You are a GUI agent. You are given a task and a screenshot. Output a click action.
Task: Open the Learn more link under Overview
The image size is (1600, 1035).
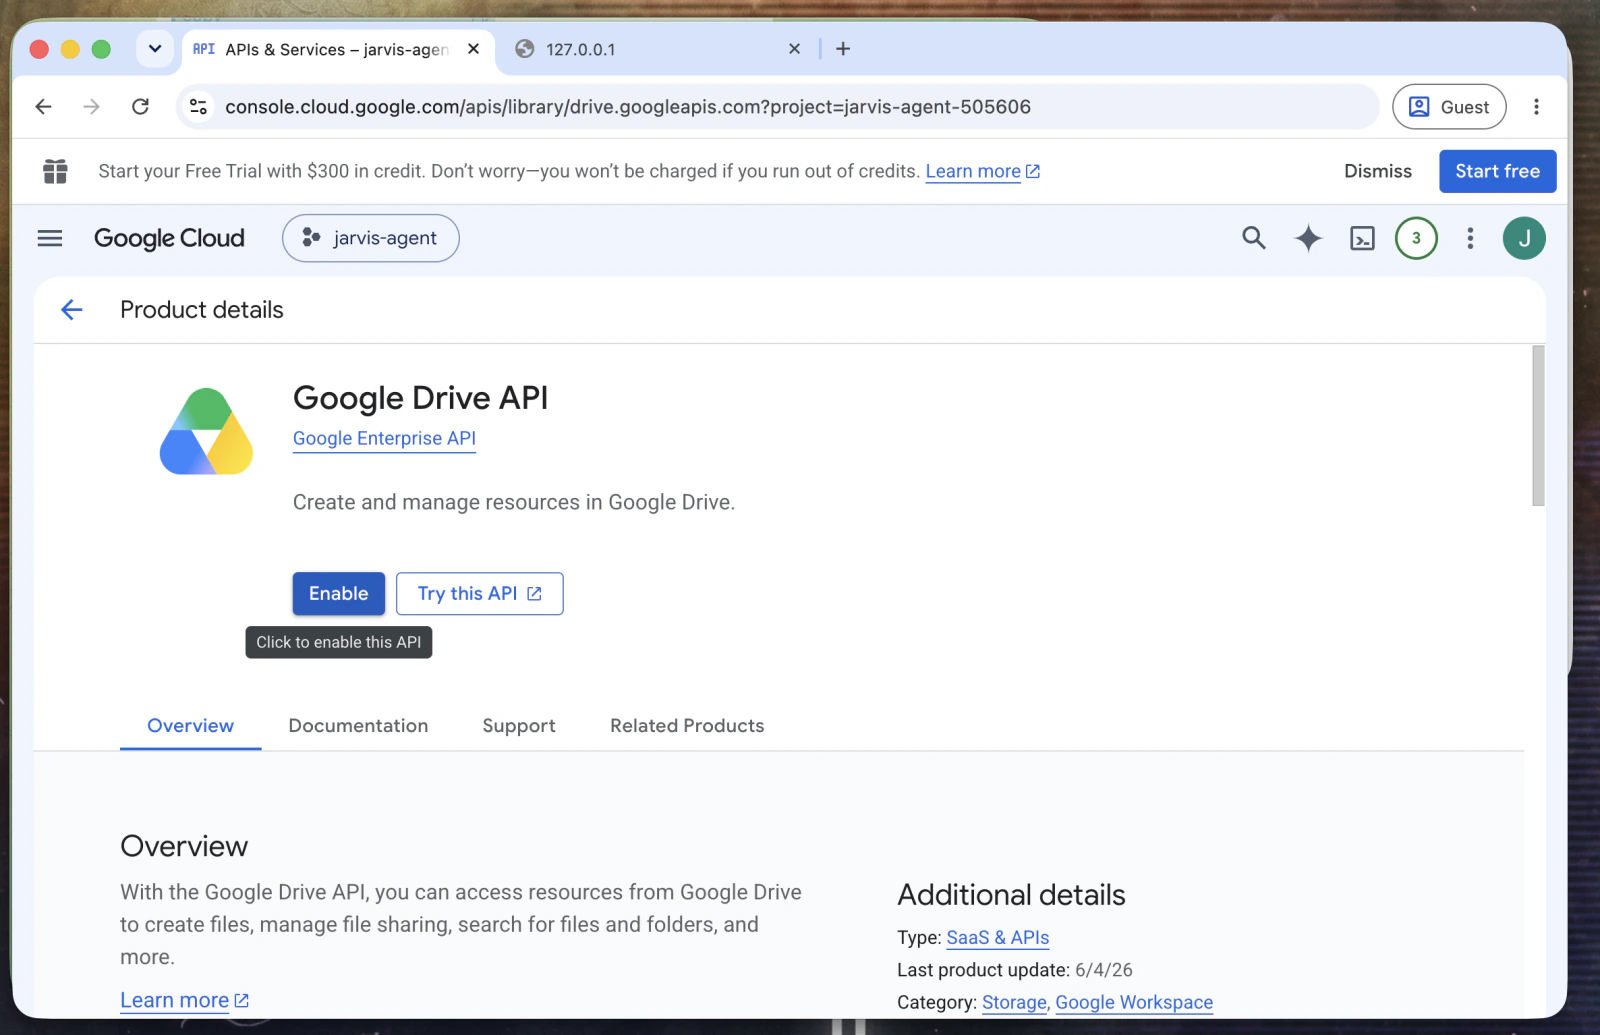point(184,1000)
